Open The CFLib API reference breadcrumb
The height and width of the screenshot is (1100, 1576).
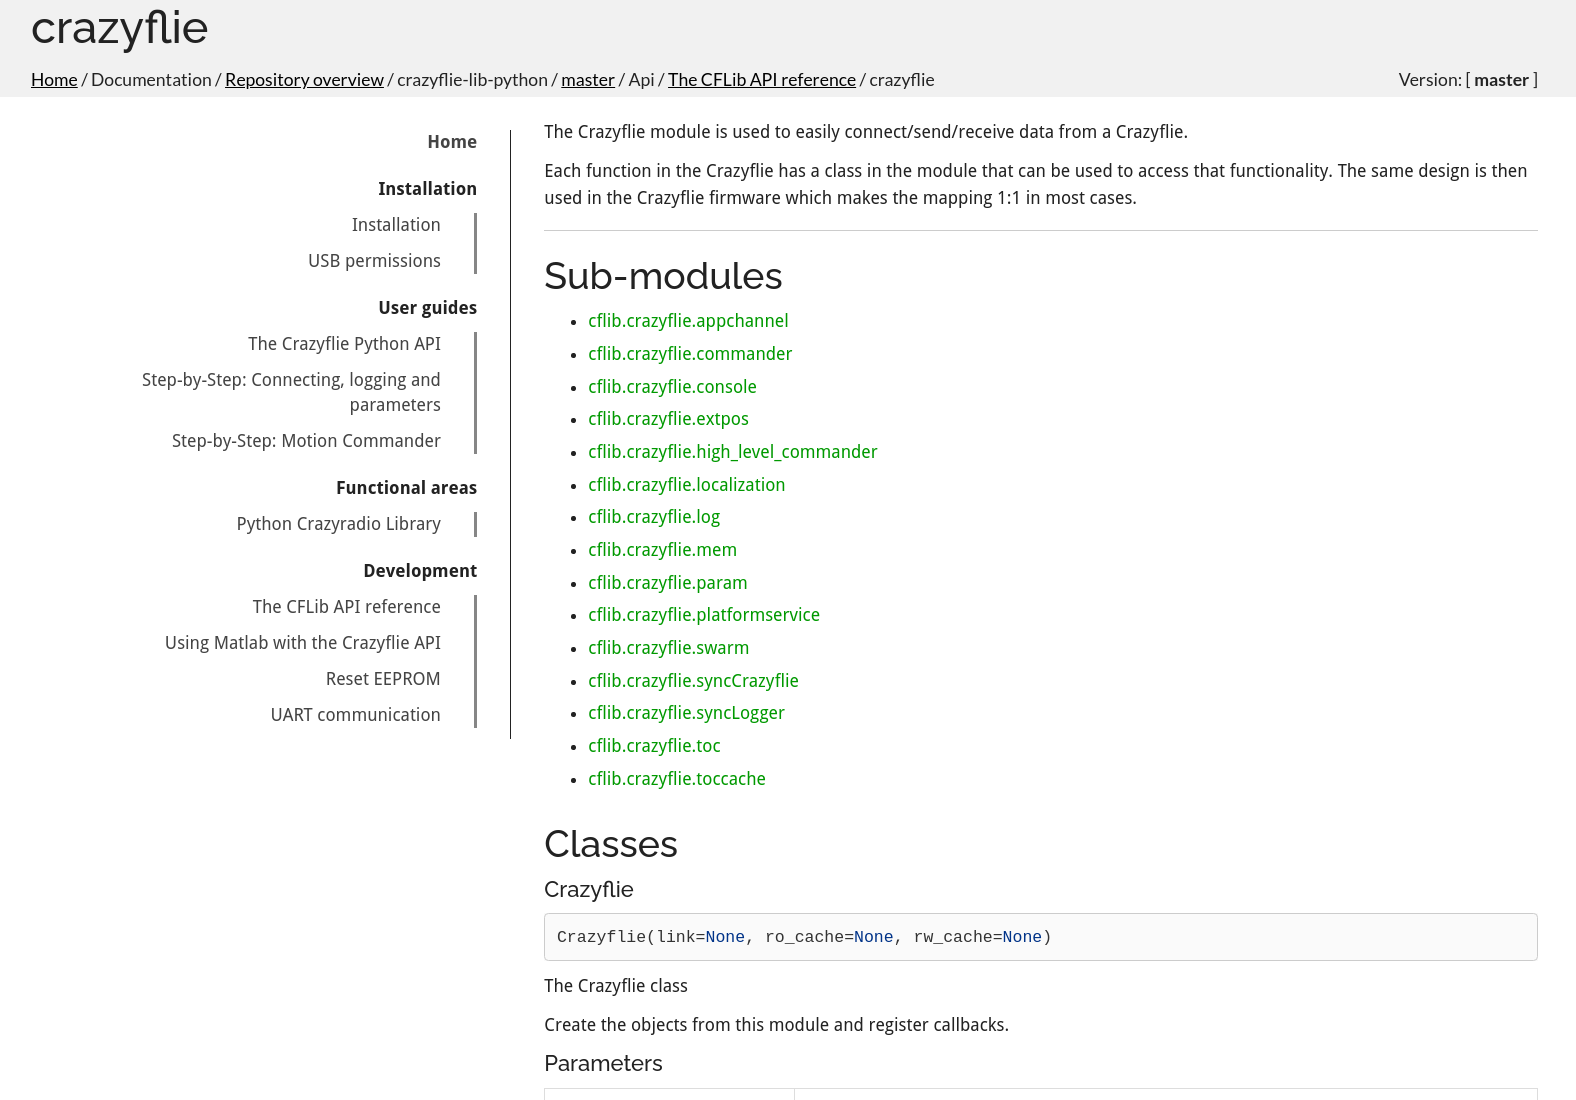pos(762,80)
